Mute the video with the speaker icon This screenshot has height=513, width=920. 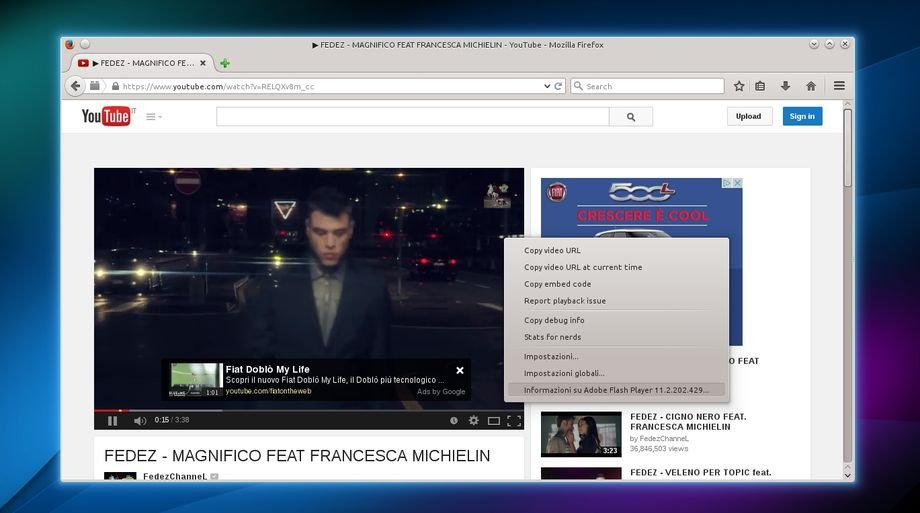[x=140, y=421]
